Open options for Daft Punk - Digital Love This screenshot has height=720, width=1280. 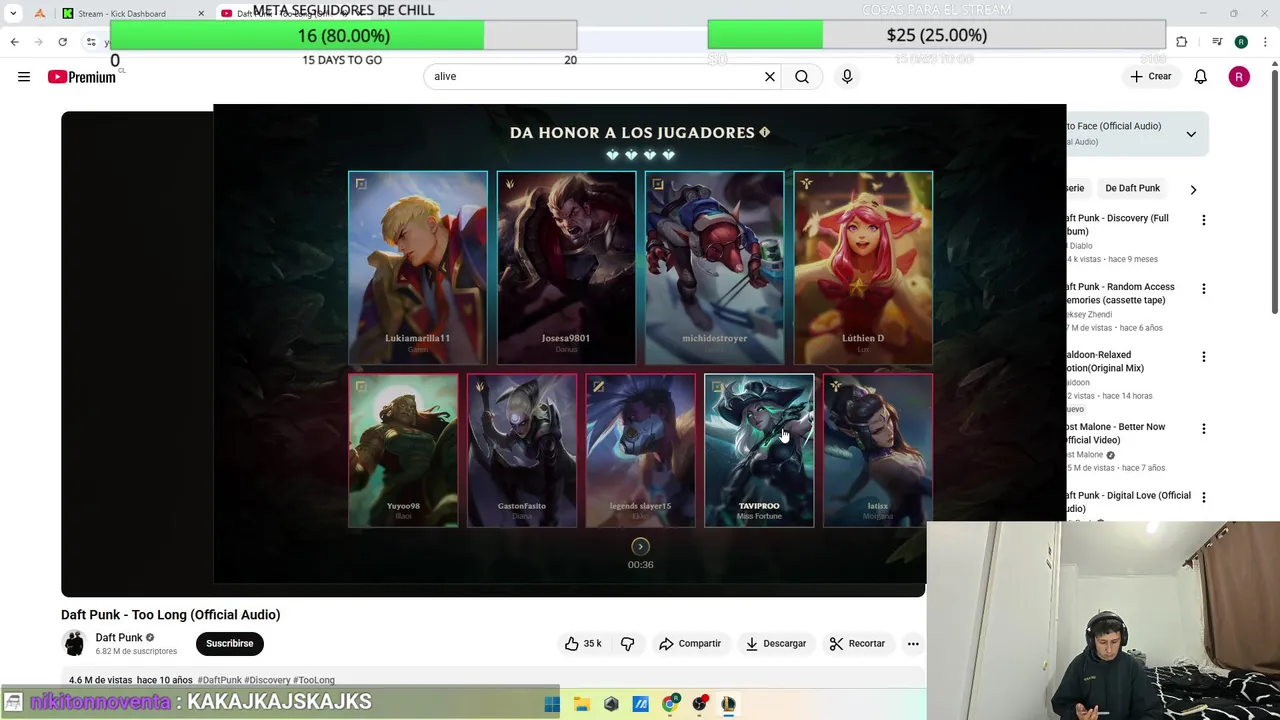click(1203, 497)
